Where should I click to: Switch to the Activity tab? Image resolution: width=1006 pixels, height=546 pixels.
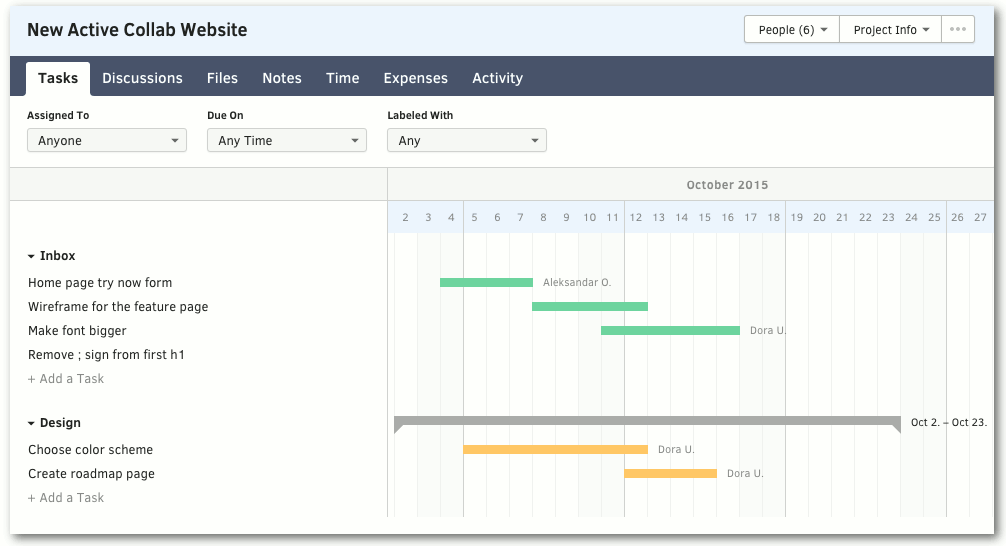click(497, 78)
